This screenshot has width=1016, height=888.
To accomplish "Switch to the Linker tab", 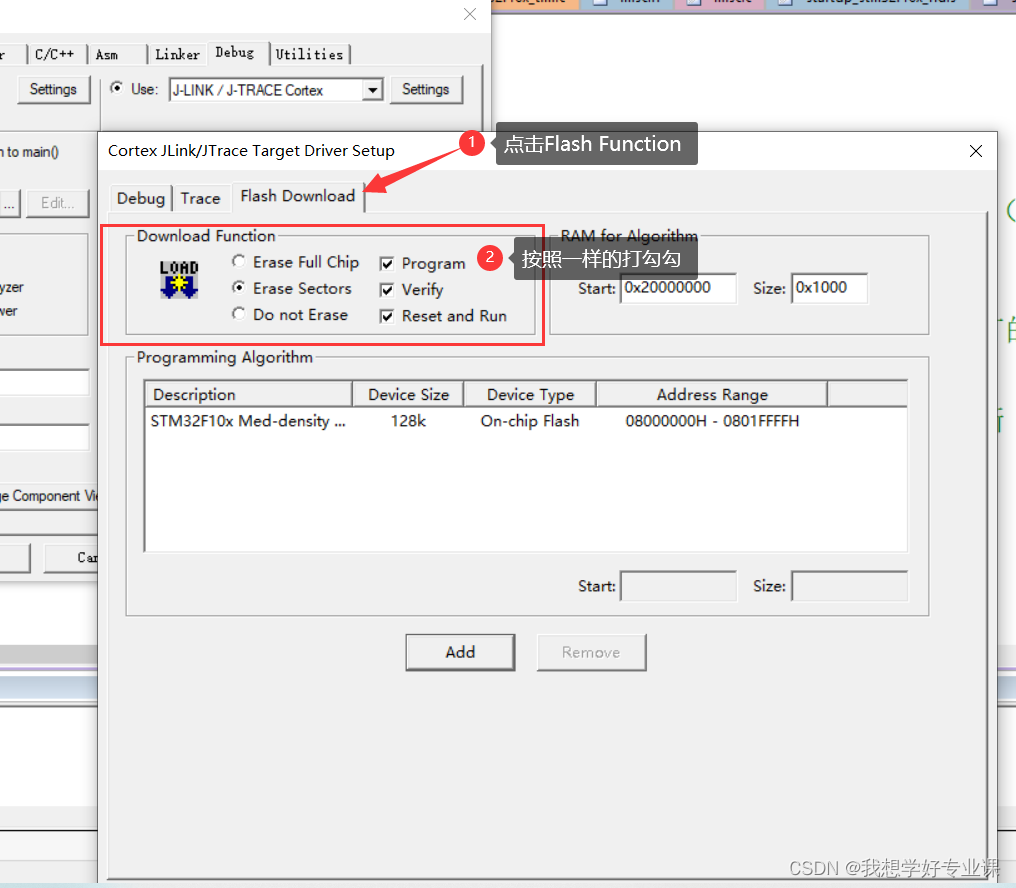I will 178,54.
